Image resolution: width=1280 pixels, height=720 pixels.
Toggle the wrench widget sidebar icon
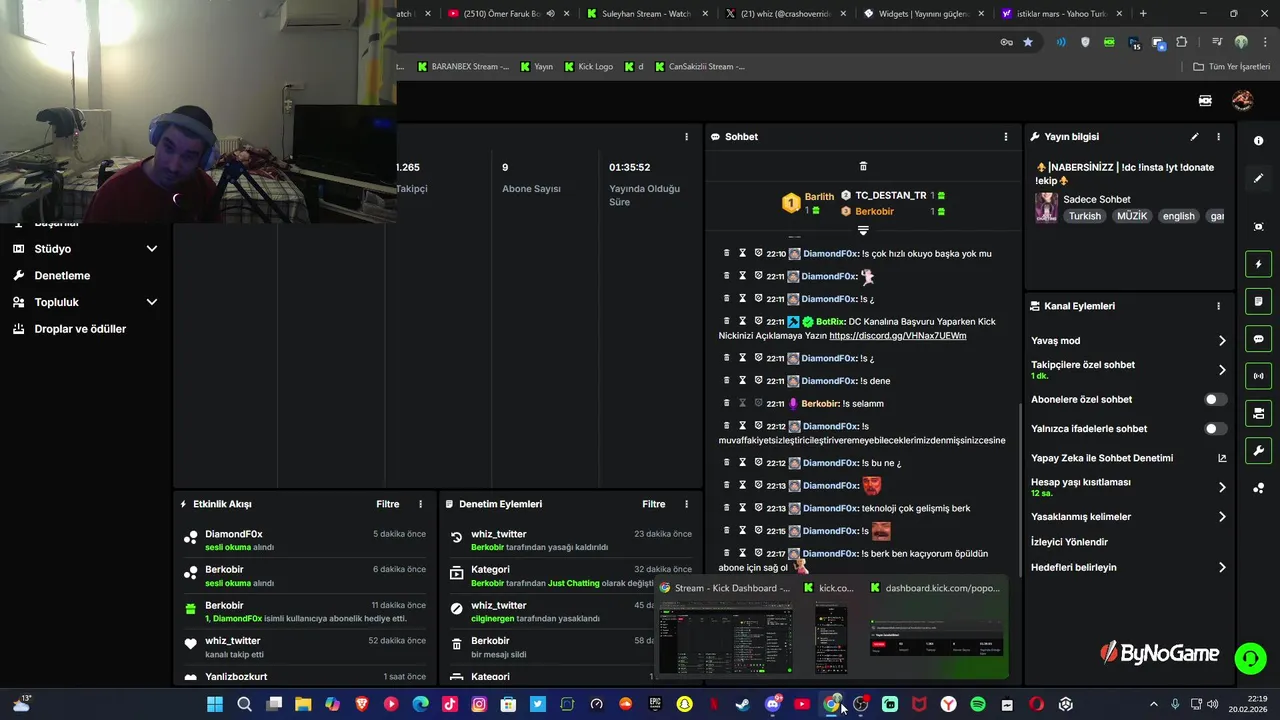(1258, 451)
